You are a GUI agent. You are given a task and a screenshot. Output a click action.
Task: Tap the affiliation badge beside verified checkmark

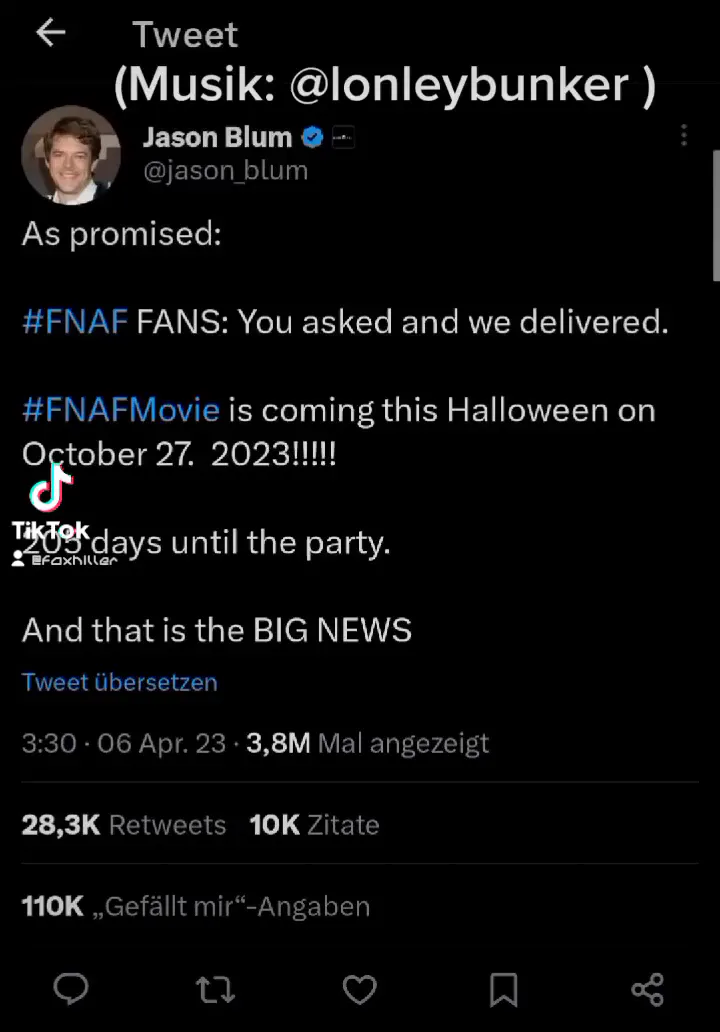[342, 137]
